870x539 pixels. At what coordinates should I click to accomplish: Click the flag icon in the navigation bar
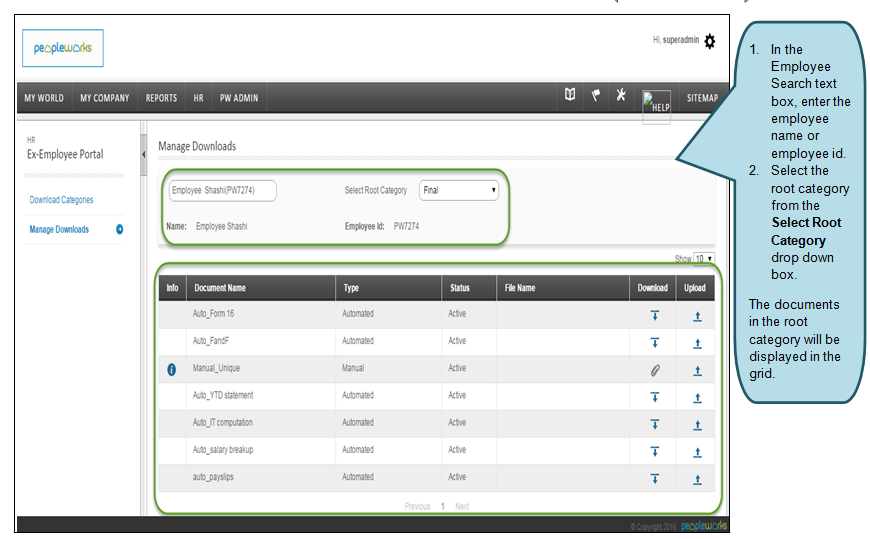click(x=595, y=96)
